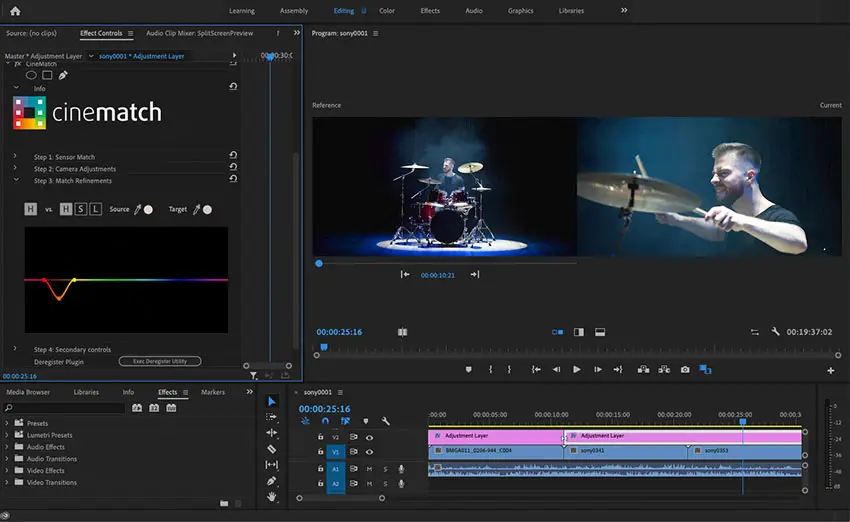Select the ellipse mask tool in CineMatch
Screen dimensions: 850x522
31,75
